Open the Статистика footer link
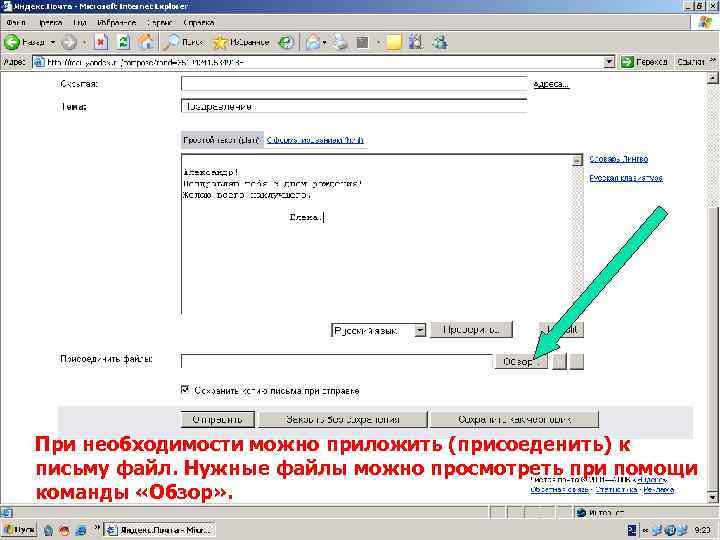 (616, 489)
